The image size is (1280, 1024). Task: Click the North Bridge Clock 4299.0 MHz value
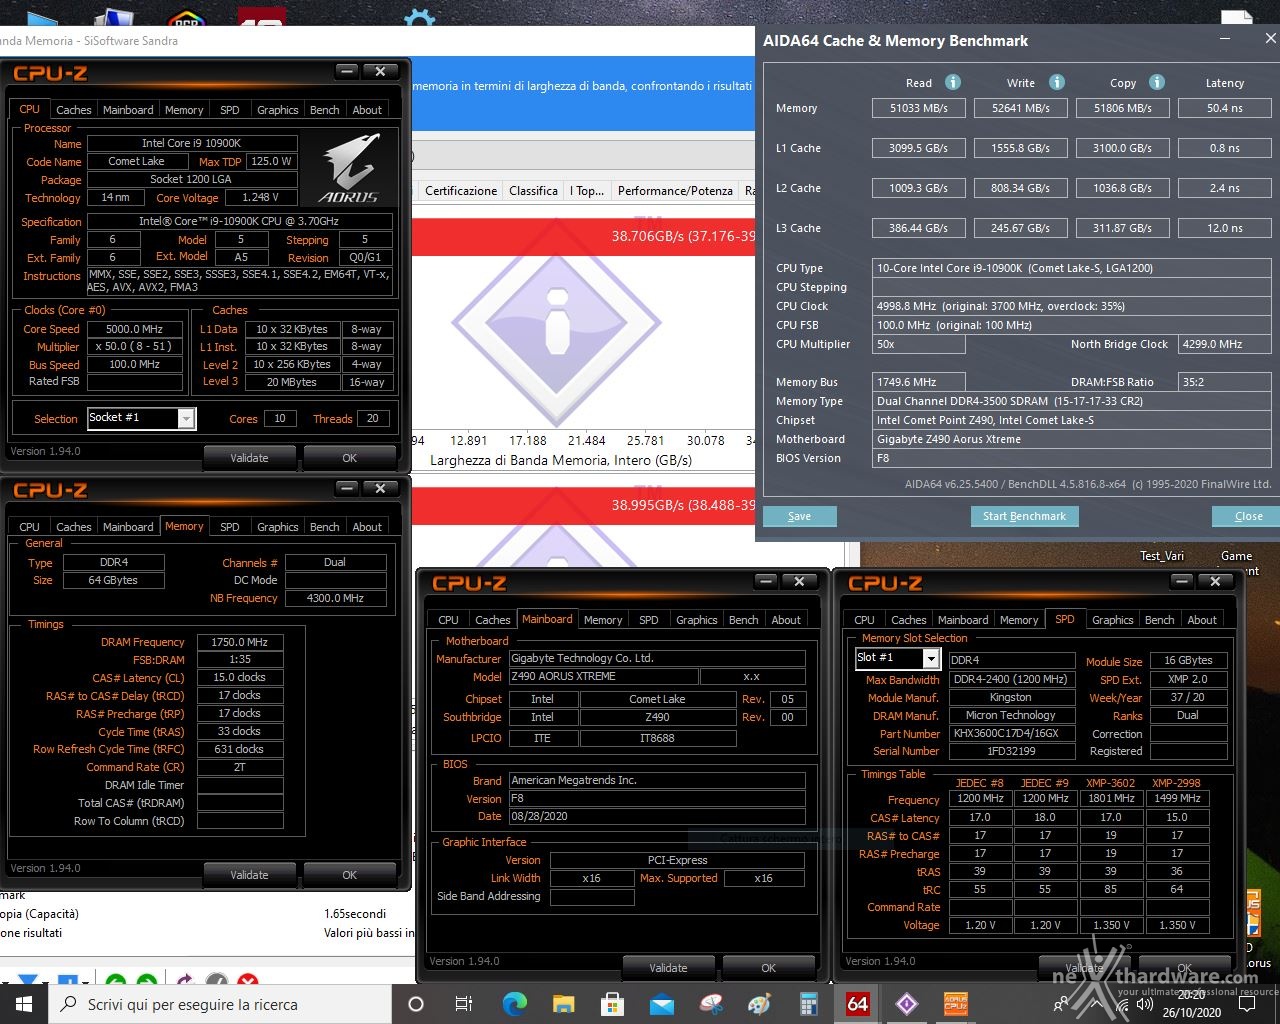pyautogui.click(x=1224, y=344)
